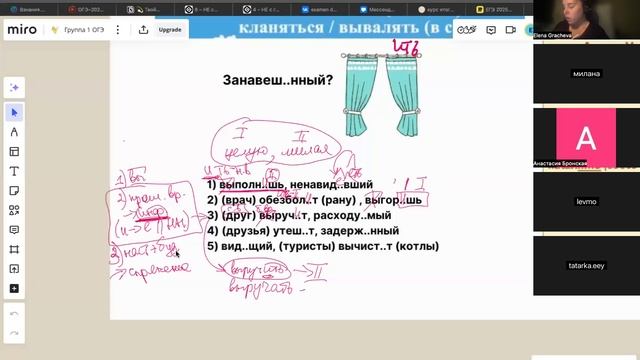Select the Frame tool
Image resolution: width=640 pixels, height=360 pixels.
[x=14, y=249]
